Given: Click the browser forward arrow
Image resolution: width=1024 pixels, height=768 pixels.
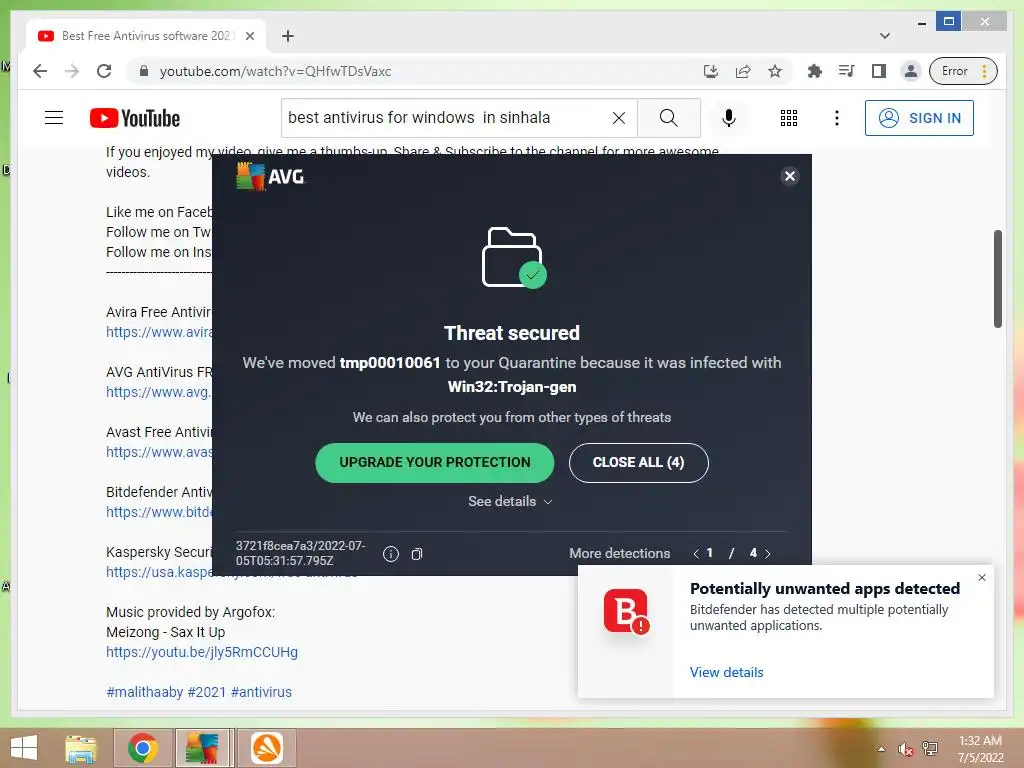Looking at the screenshot, I should pyautogui.click(x=72, y=71).
